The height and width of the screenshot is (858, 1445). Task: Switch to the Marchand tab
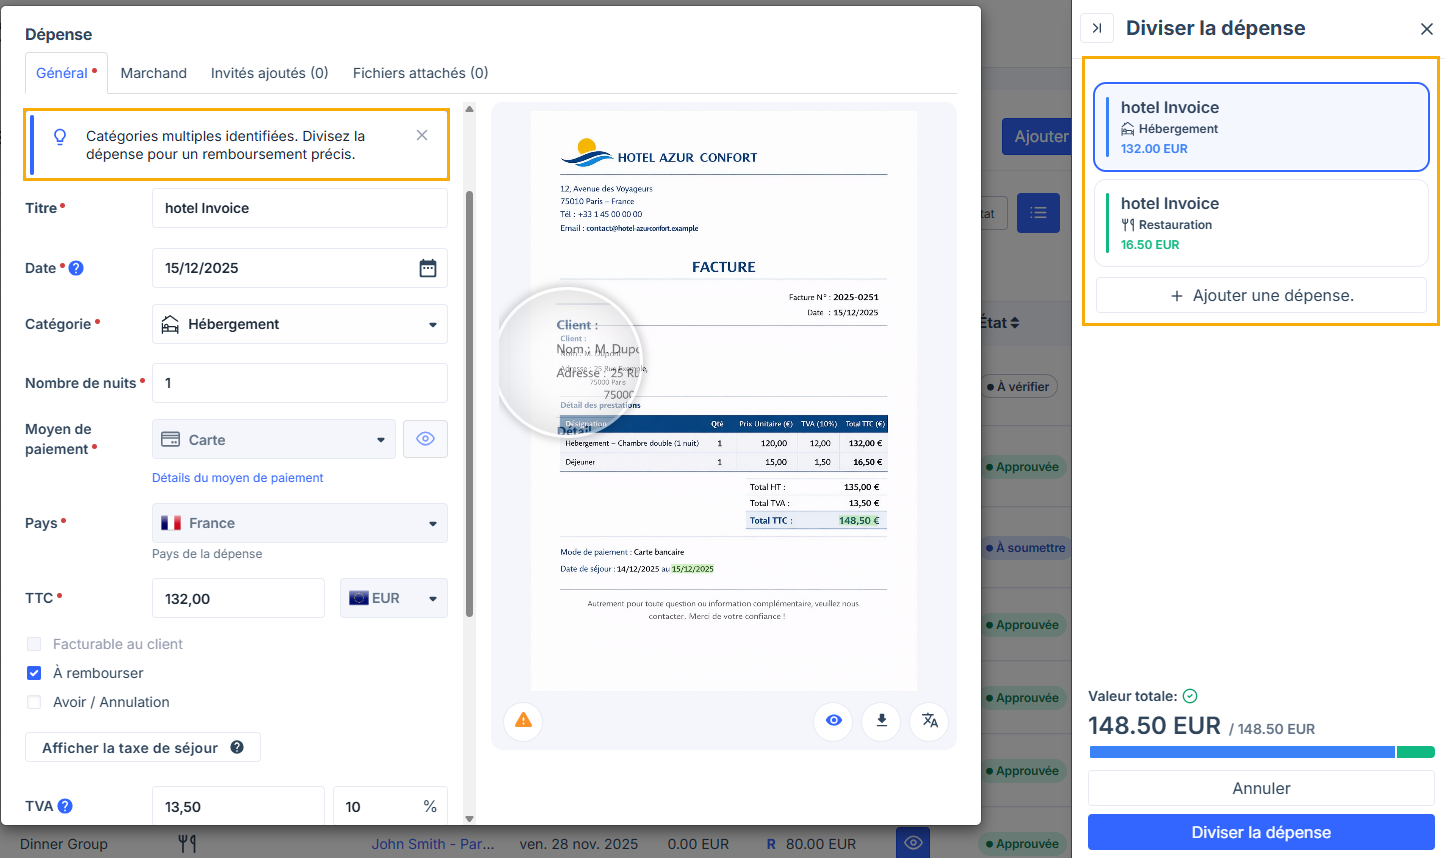point(153,72)
